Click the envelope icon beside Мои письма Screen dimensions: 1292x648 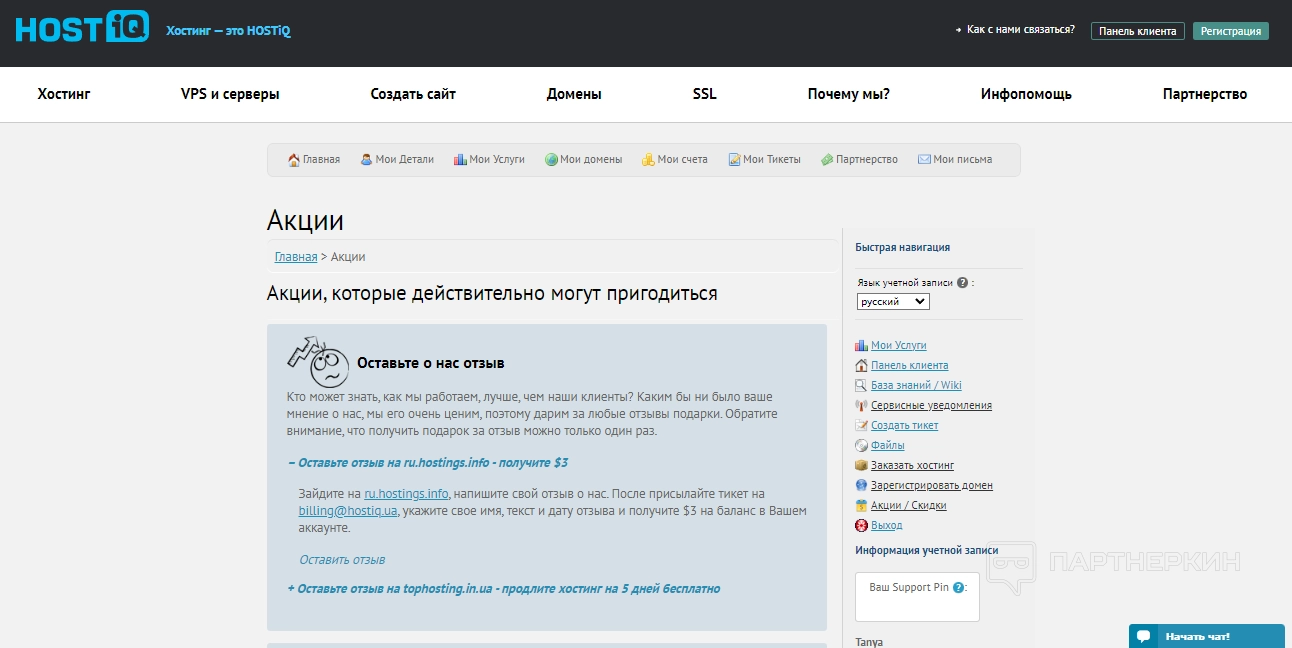coord(924,160)
